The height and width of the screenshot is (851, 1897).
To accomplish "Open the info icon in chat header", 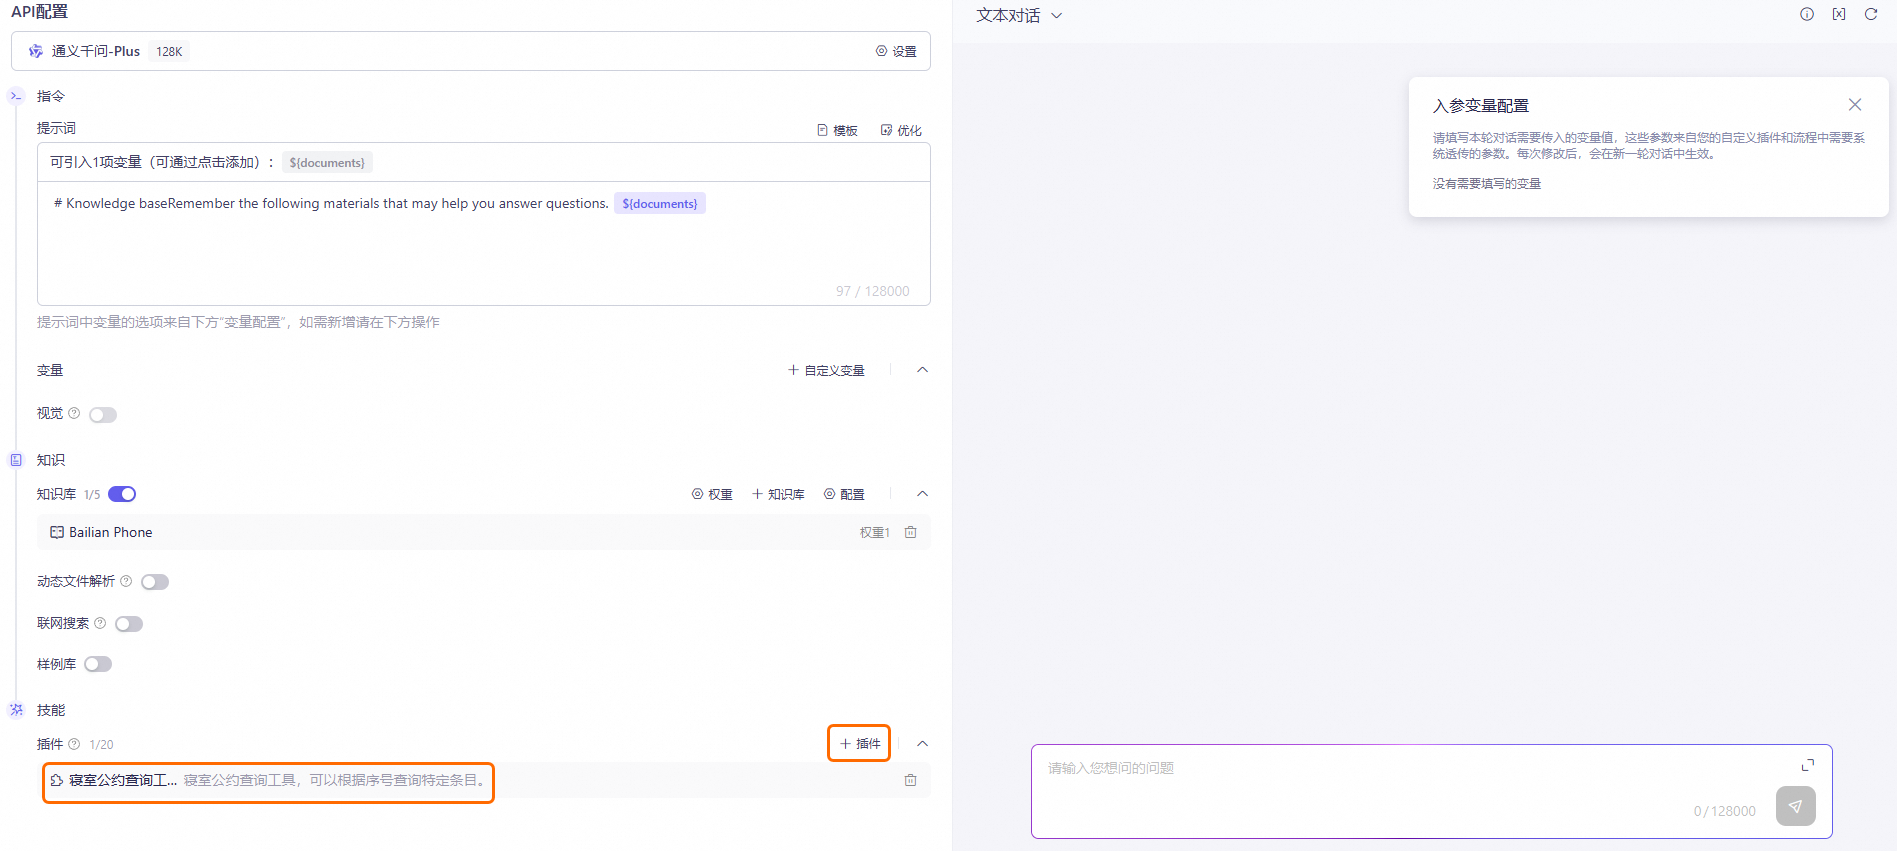I will click(1807, 14).
